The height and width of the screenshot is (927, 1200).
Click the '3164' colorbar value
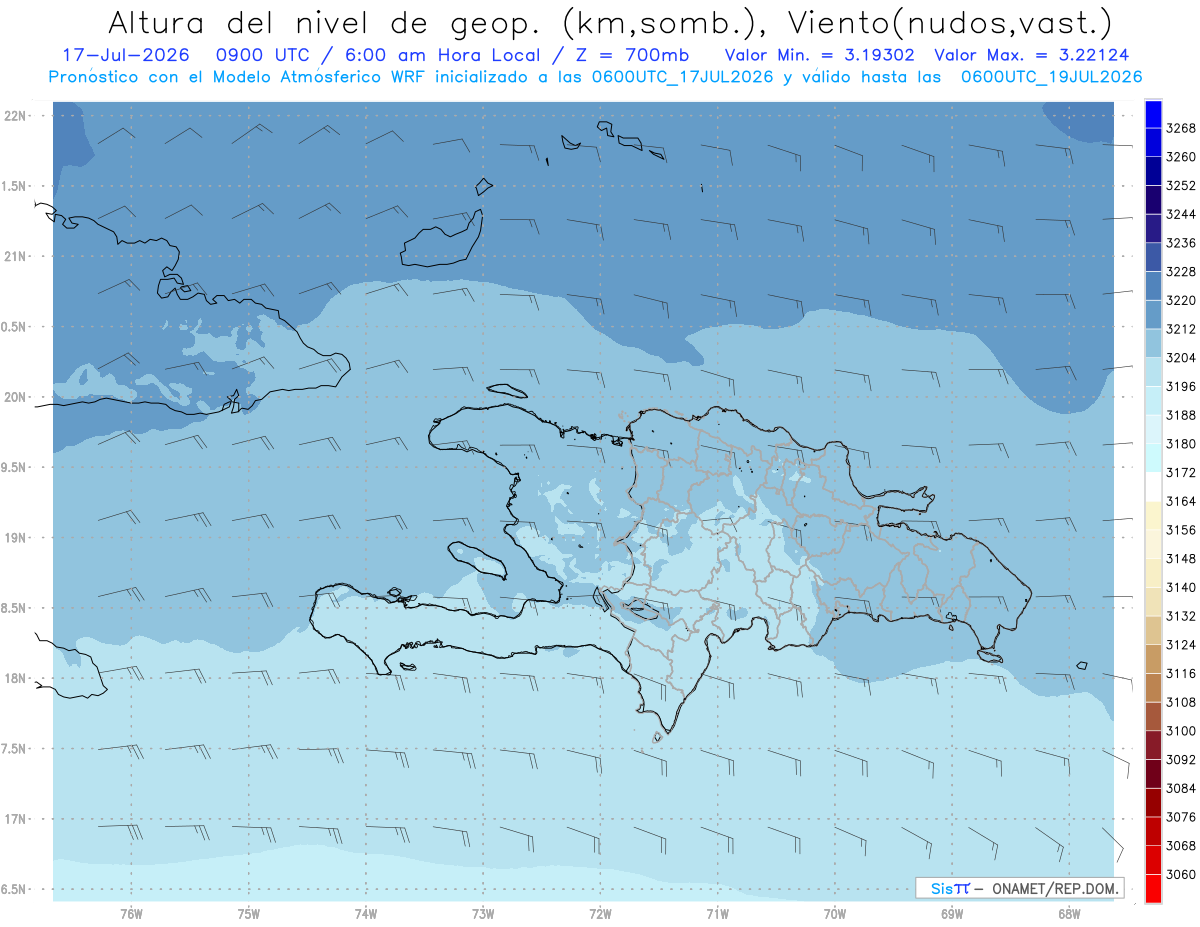[1181, 501]
